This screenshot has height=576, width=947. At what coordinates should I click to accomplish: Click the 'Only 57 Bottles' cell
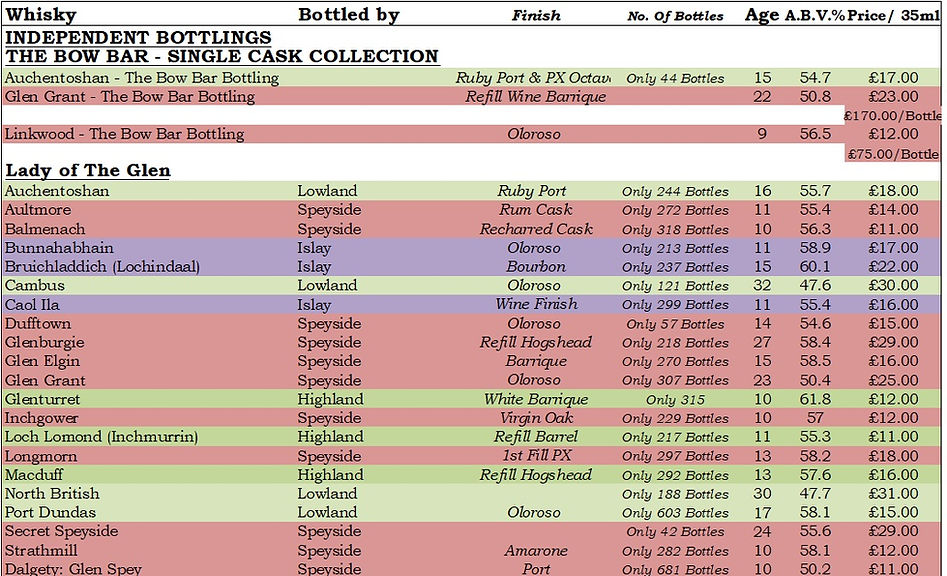click(x=675, y=324)
